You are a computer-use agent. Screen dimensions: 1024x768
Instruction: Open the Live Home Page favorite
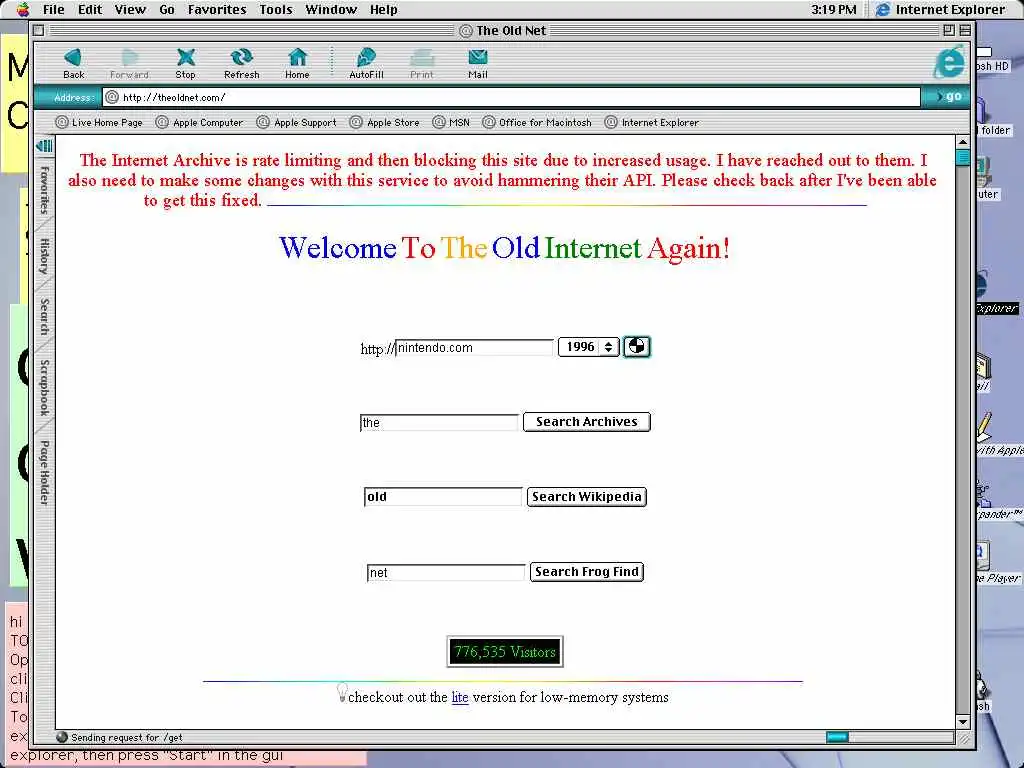[x=99, y=122]
